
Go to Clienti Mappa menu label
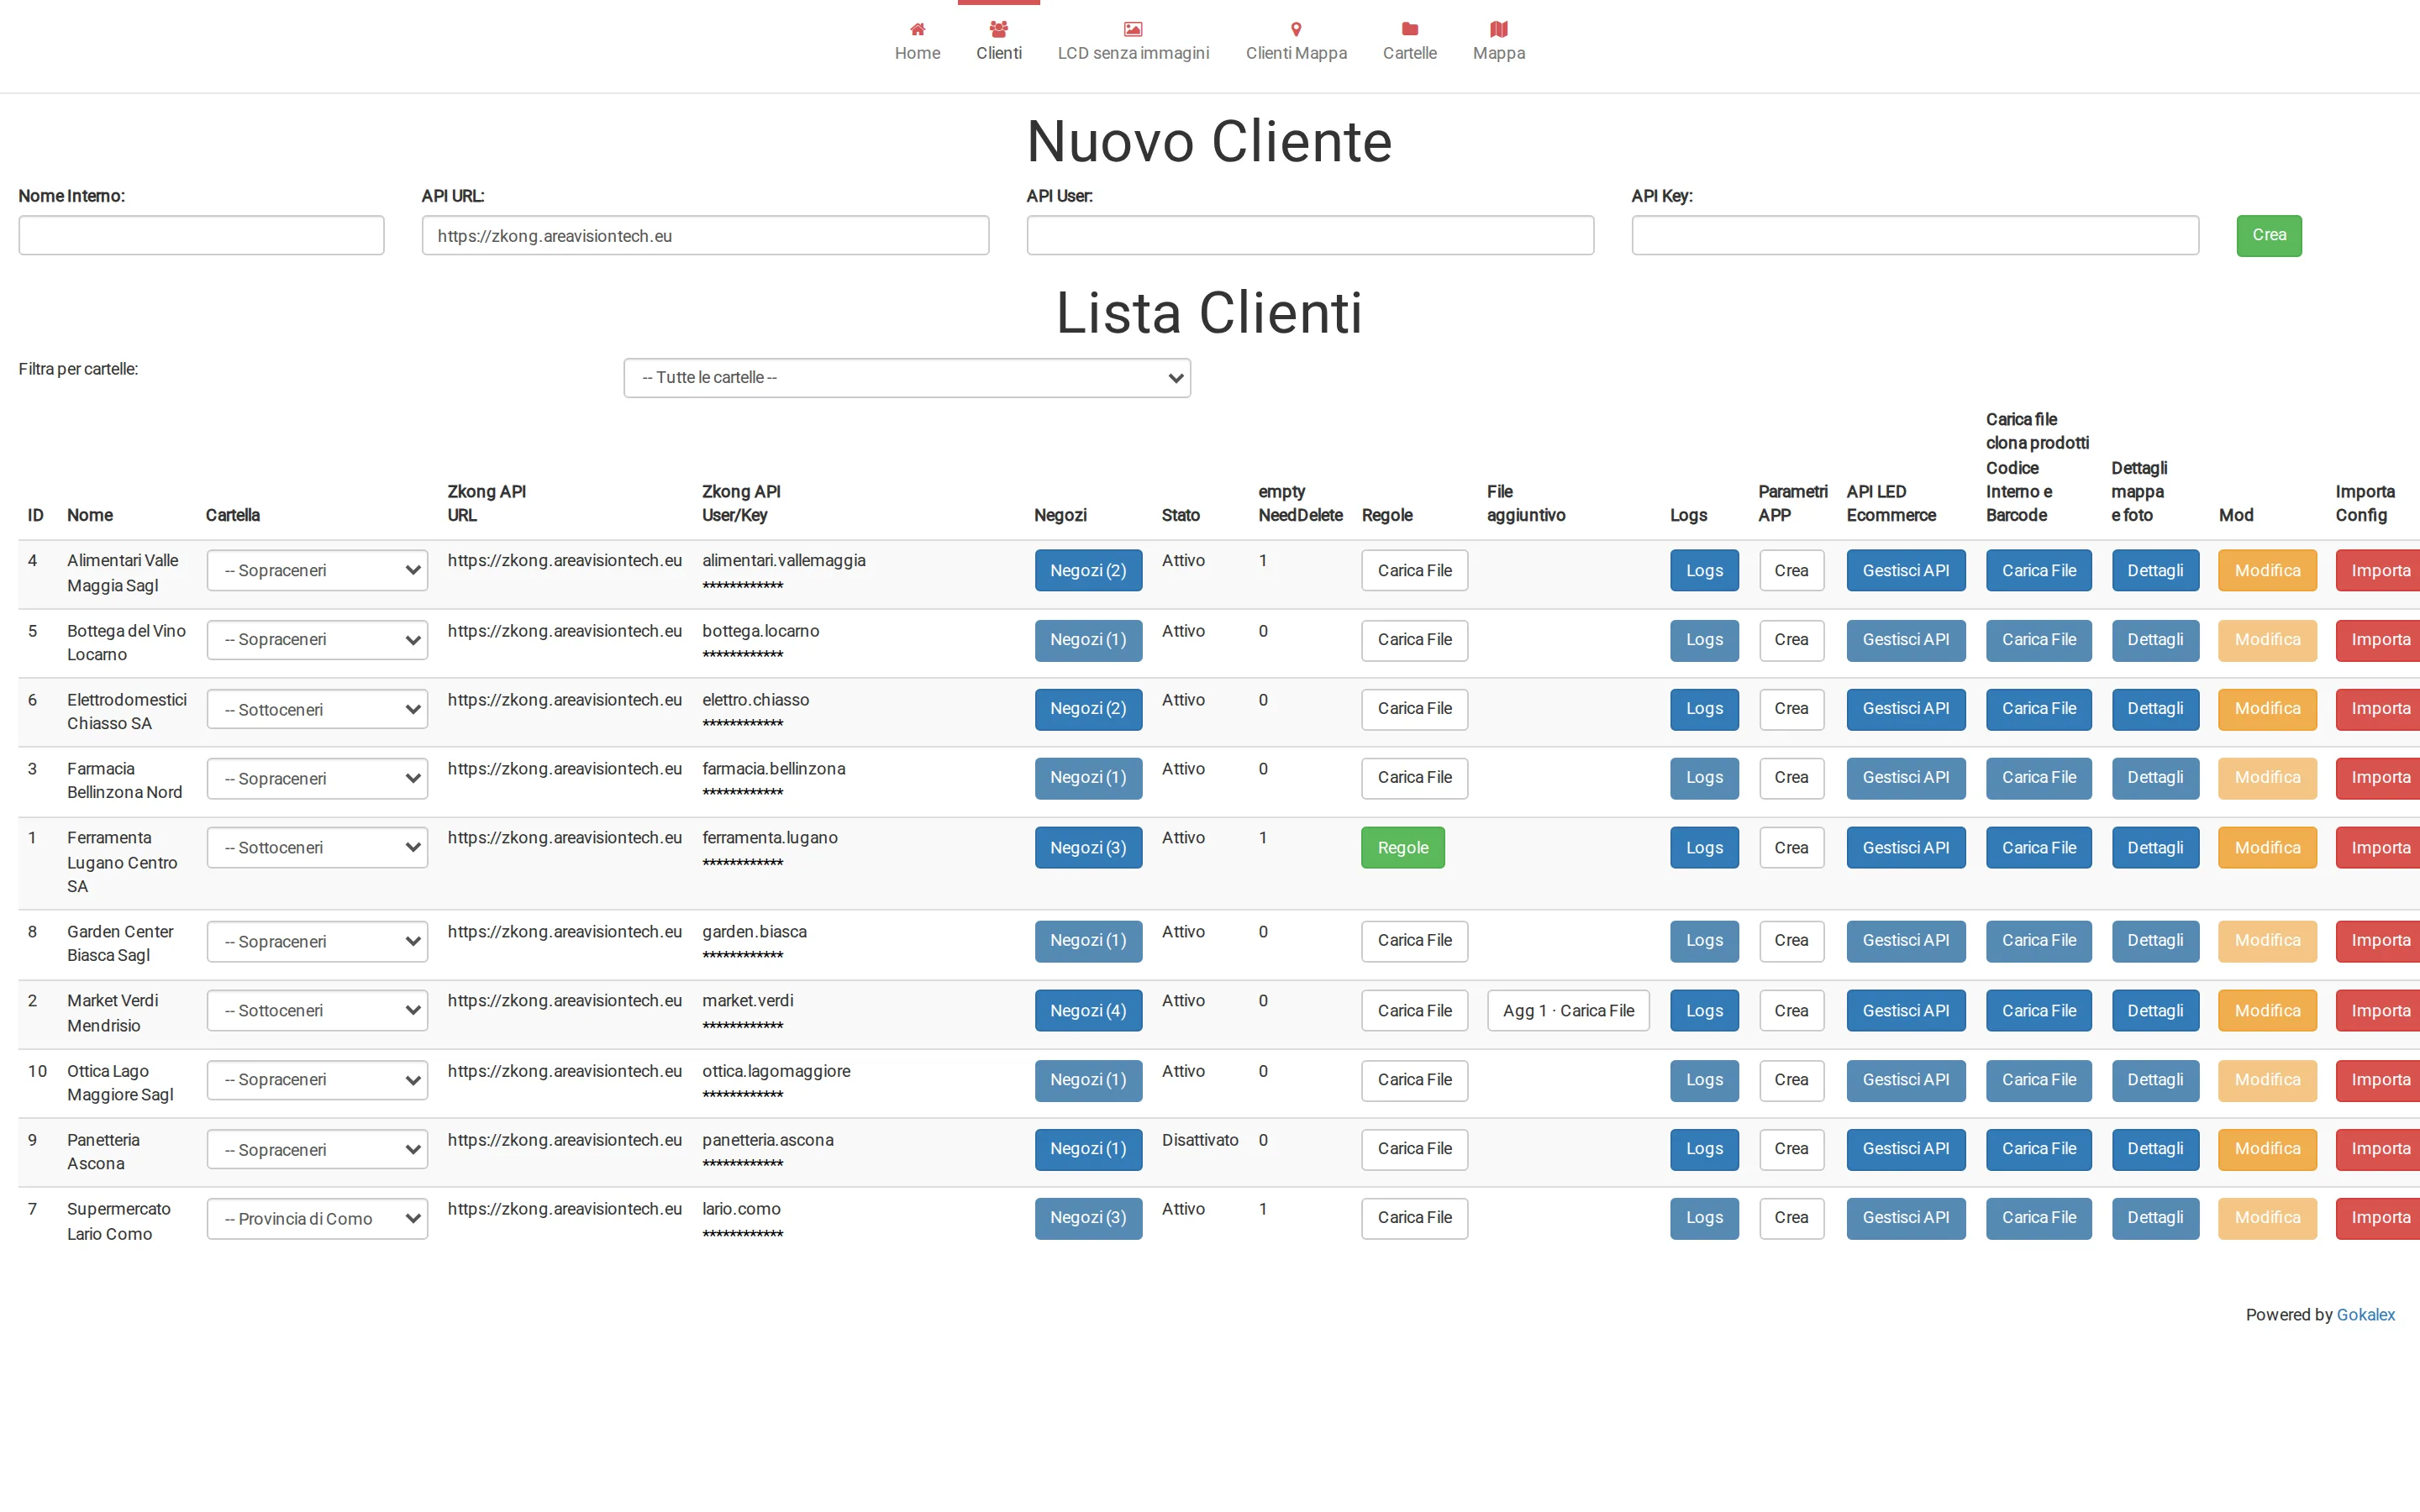click(x=1296, y=53)
